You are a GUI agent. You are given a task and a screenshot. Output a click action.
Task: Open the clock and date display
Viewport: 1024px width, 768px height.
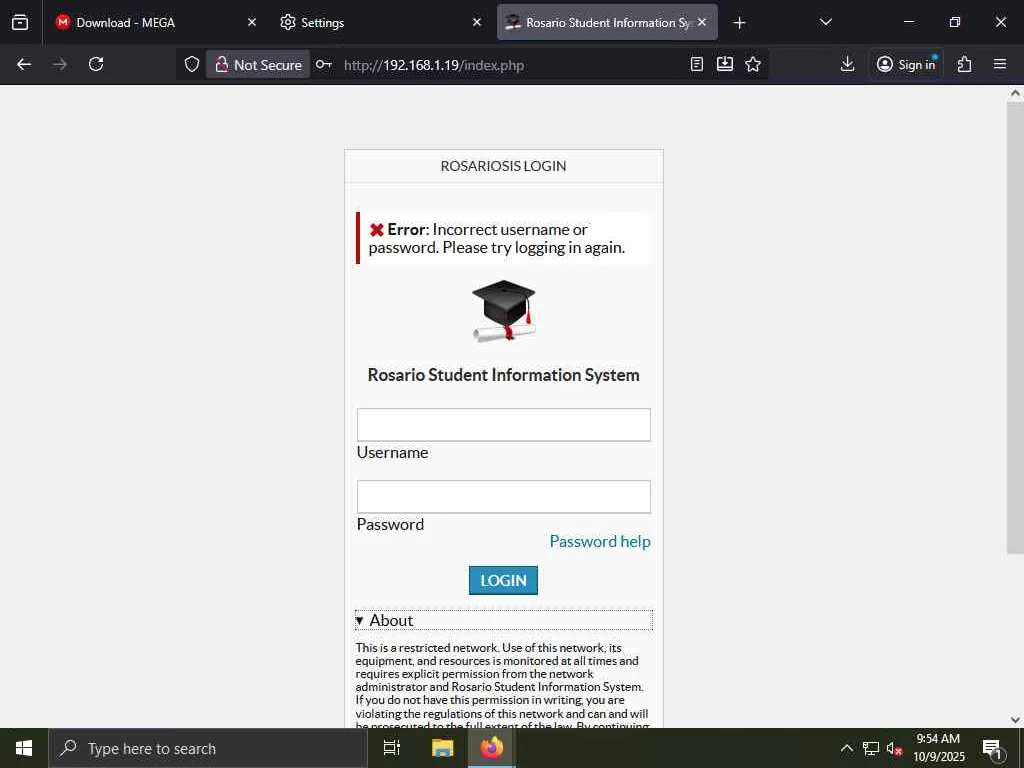[x=938, y=748]
